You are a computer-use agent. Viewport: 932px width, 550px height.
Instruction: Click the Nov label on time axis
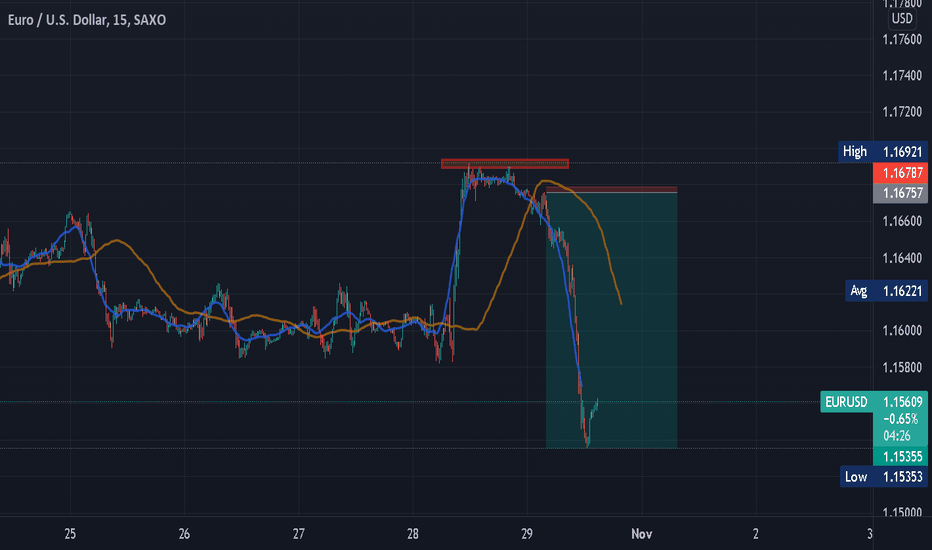coord(641,534)
